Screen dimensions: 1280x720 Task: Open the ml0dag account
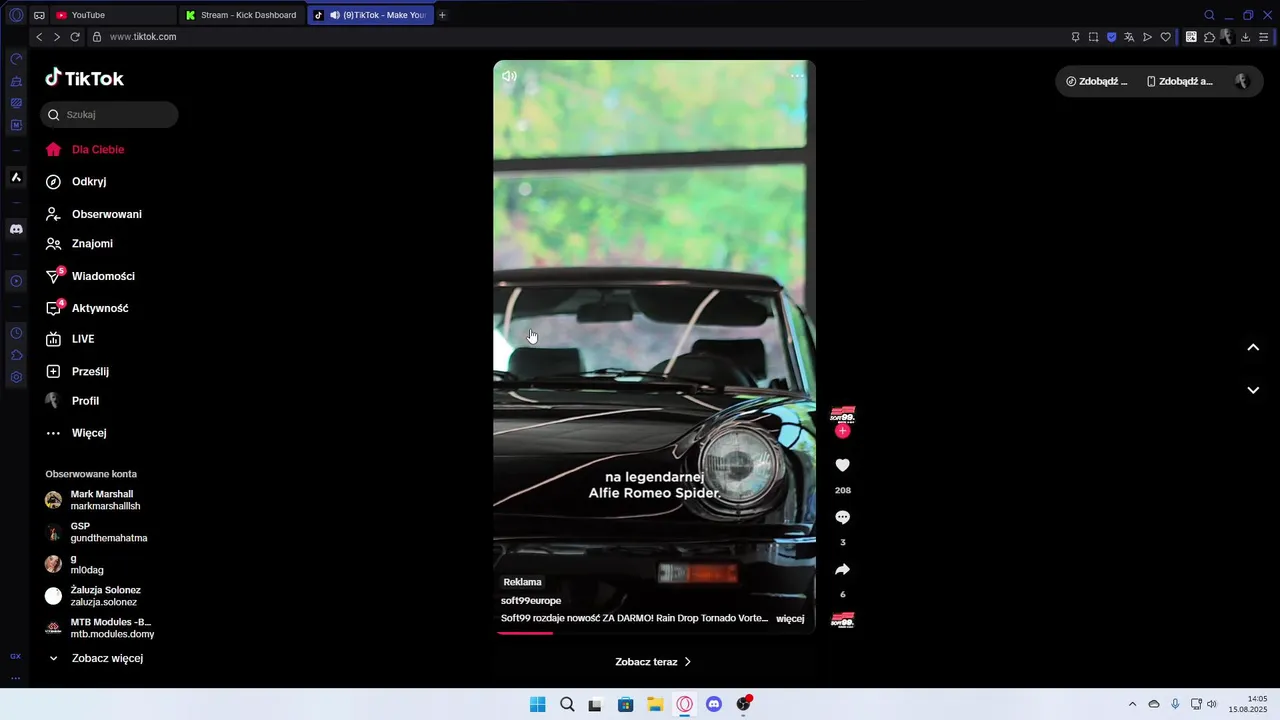point(75,564)
